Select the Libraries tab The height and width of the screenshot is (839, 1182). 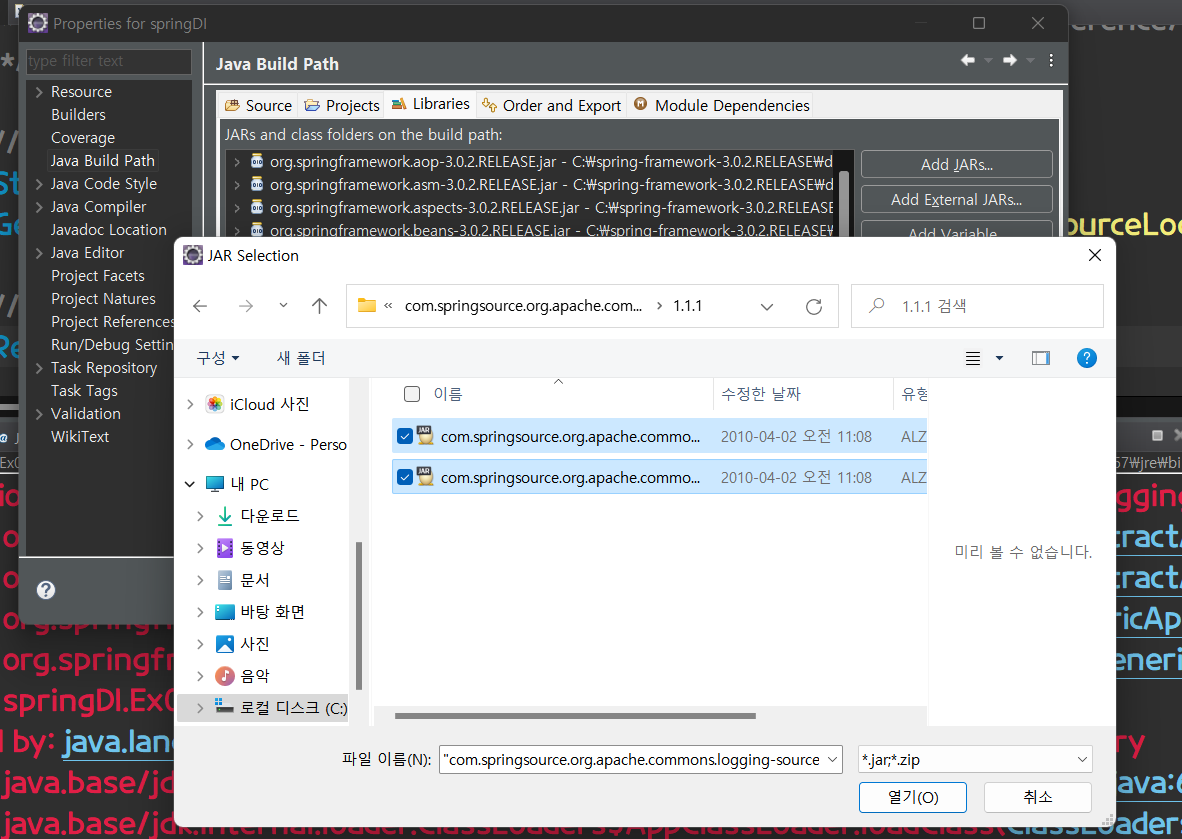pyautogui.click(x=431, y=104)
